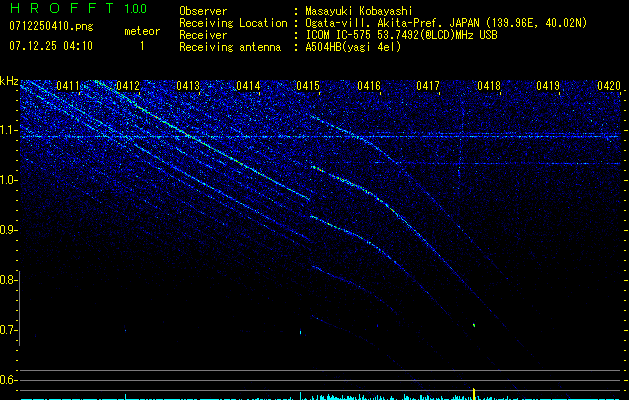Click the A504HB(yagi 4el) antenna text

pyautogui.click(x=353, y=47)
